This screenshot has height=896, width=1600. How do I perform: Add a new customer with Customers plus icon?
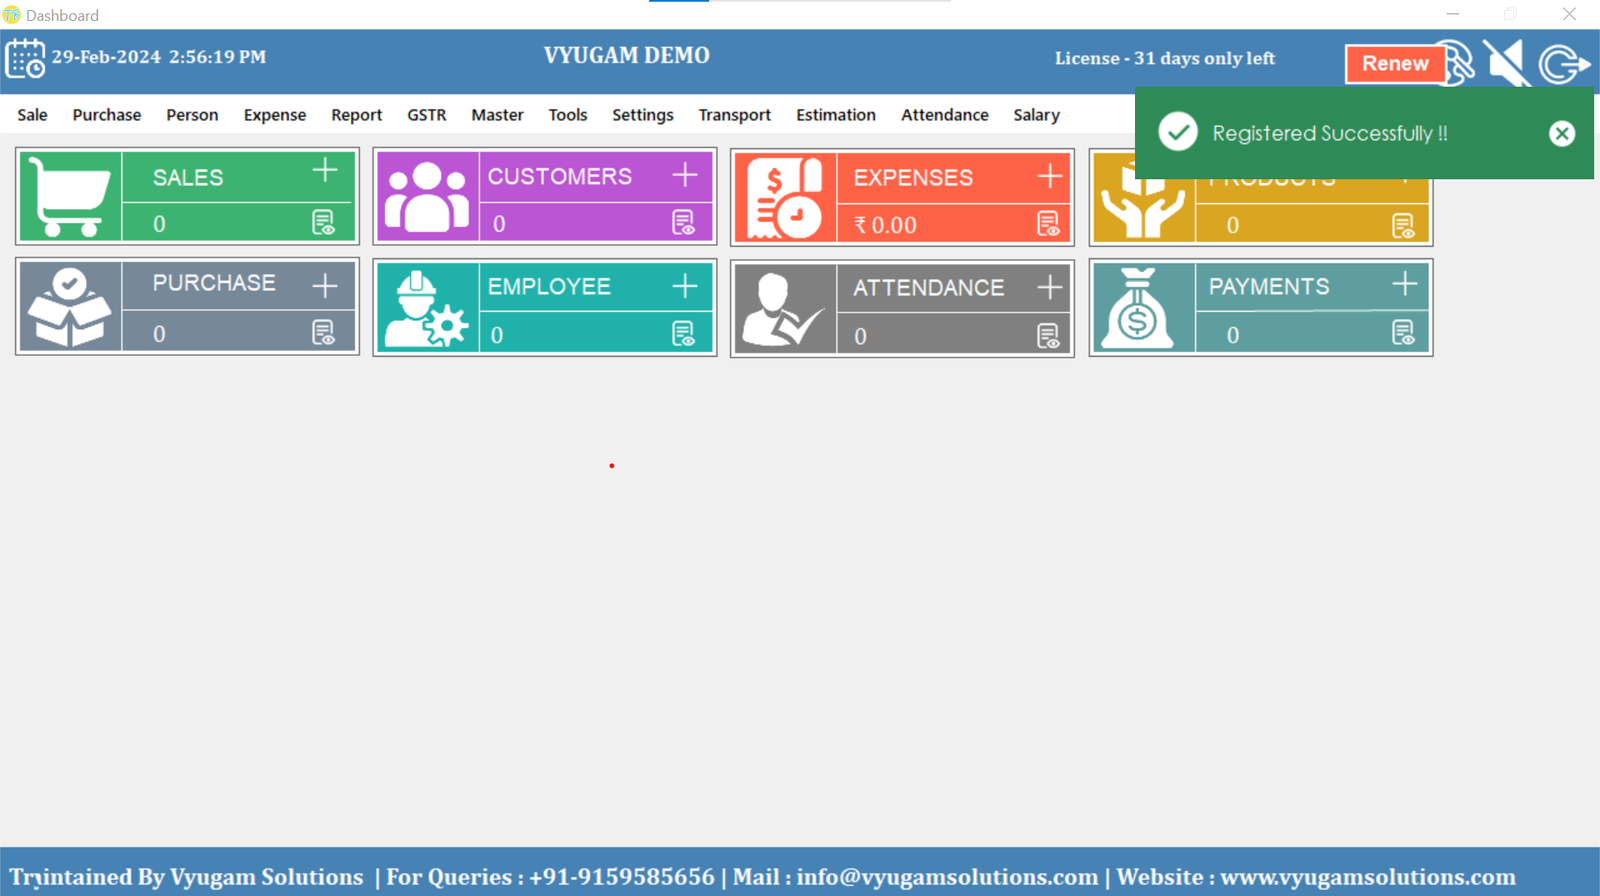pyautogui.click(x=685, y=175)
